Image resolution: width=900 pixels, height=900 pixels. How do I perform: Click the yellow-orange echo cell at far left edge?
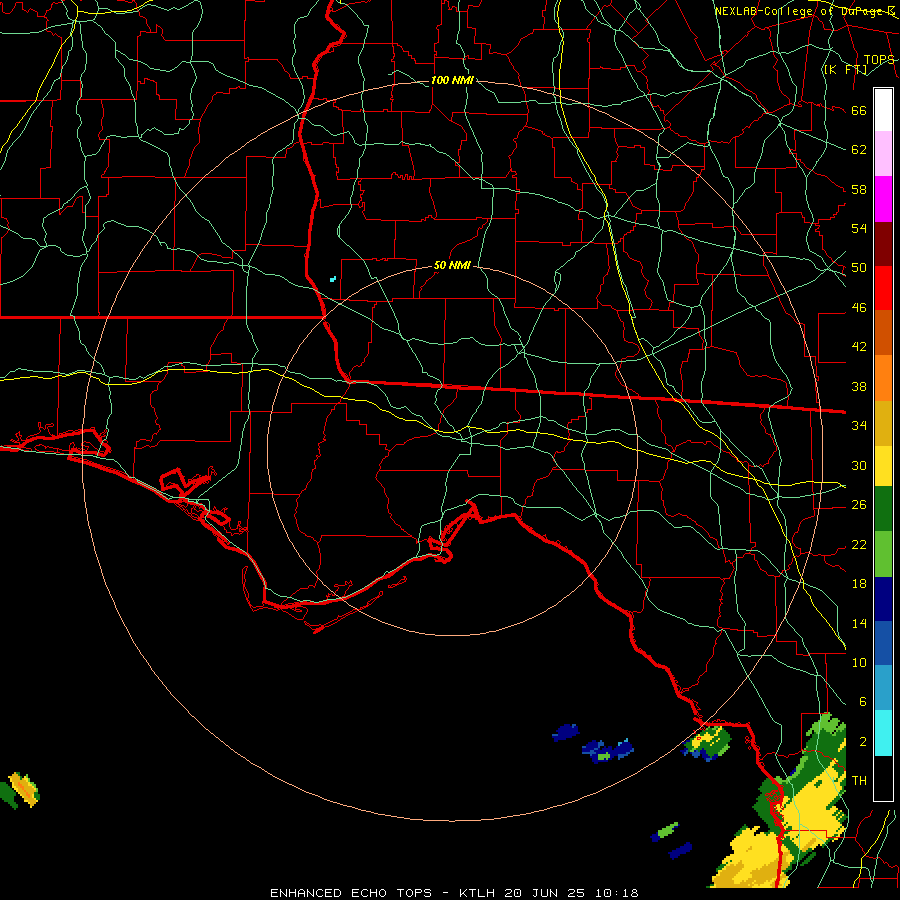click(24, 789)
